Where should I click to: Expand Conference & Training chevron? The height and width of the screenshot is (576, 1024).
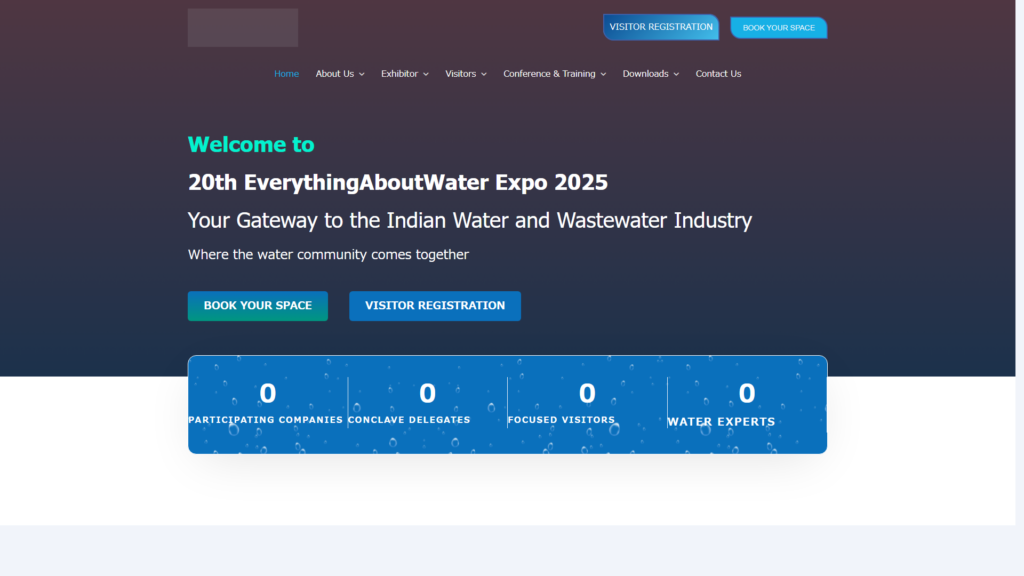[603, 74]
